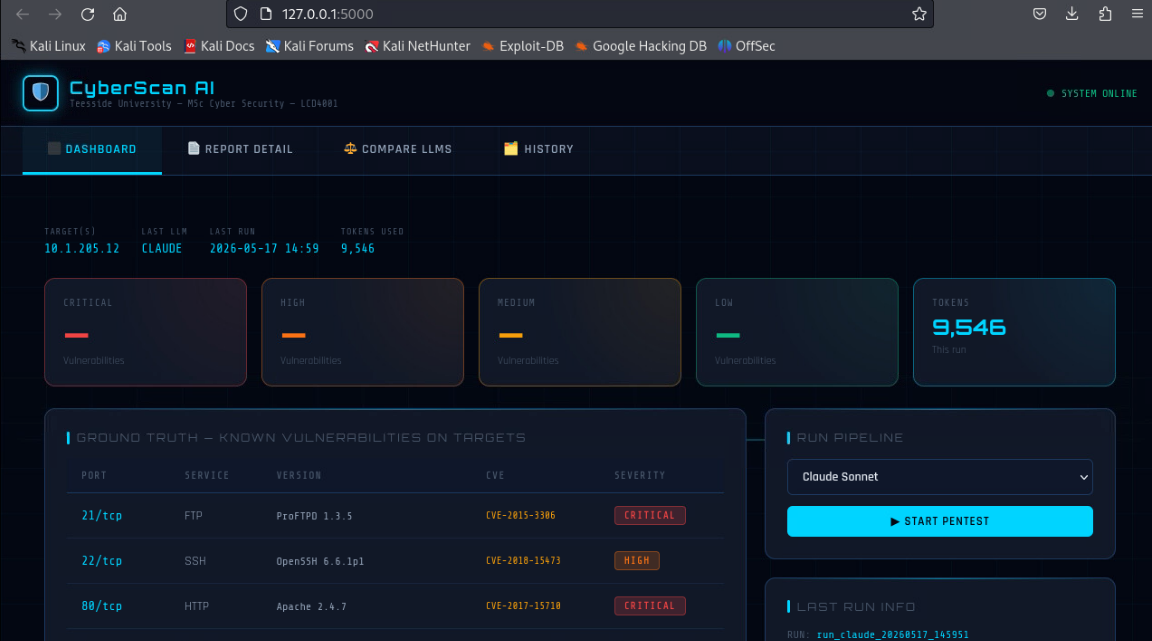Open the Kali Tools bookmark
1152x641 pixels.
coord(134,46)
